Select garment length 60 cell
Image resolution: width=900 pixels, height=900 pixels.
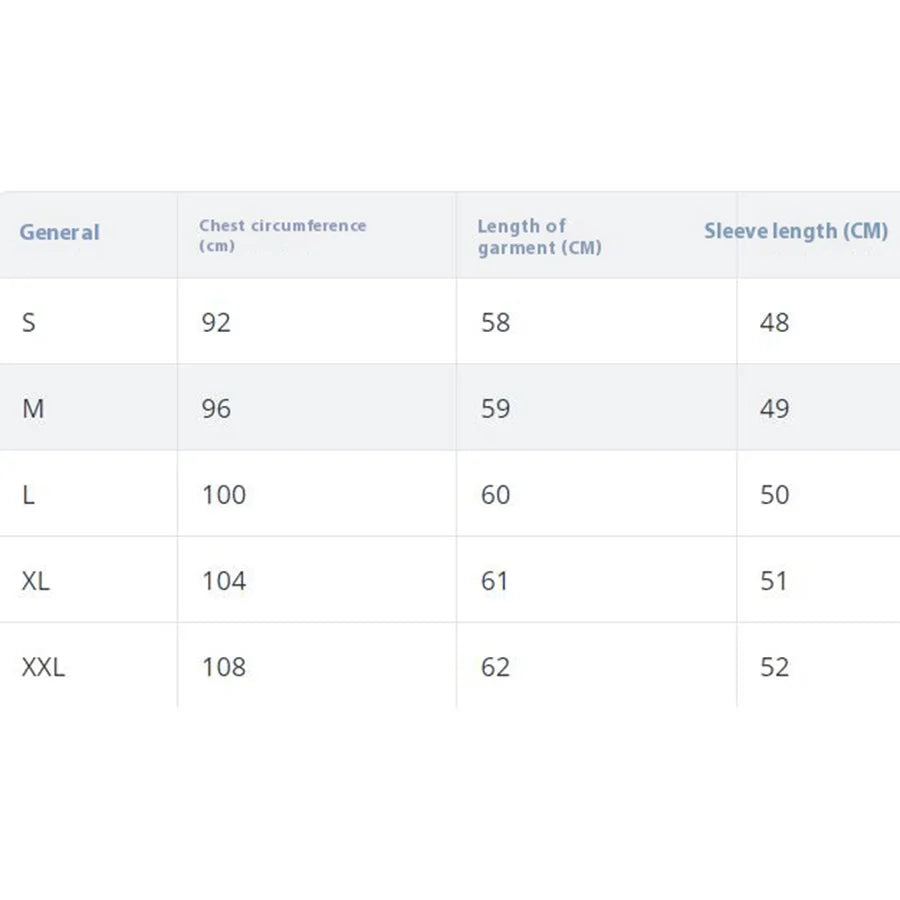pyautogui.click(x=495, y=495)
